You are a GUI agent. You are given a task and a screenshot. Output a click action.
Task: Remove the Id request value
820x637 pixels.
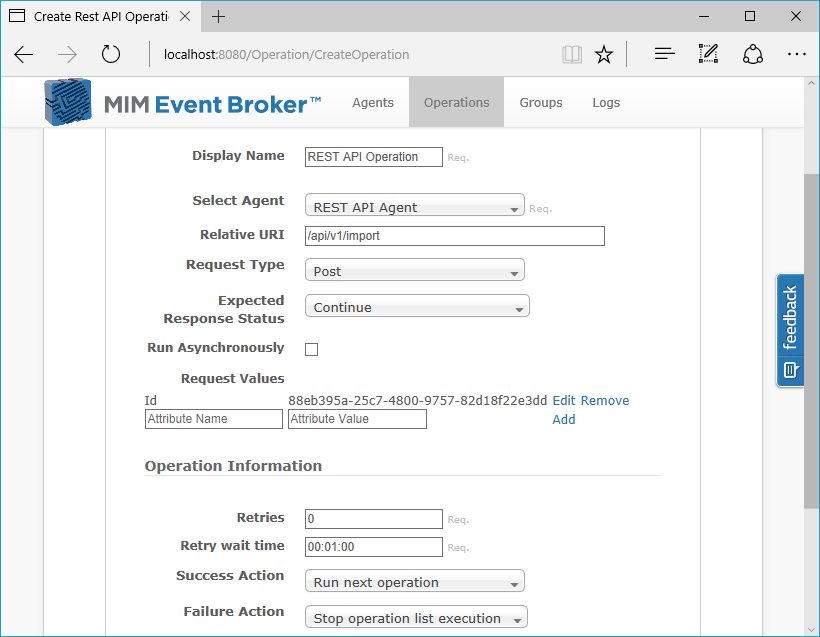click(605, 401)
